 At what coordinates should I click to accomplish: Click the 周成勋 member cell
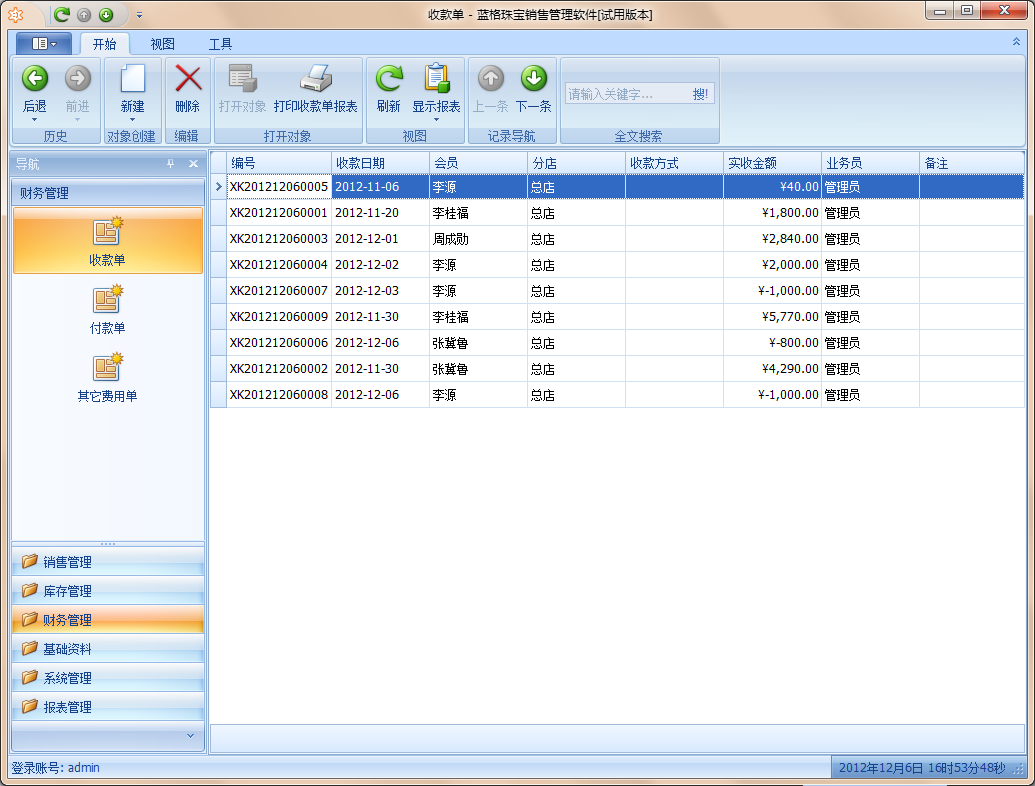(479, 239)
